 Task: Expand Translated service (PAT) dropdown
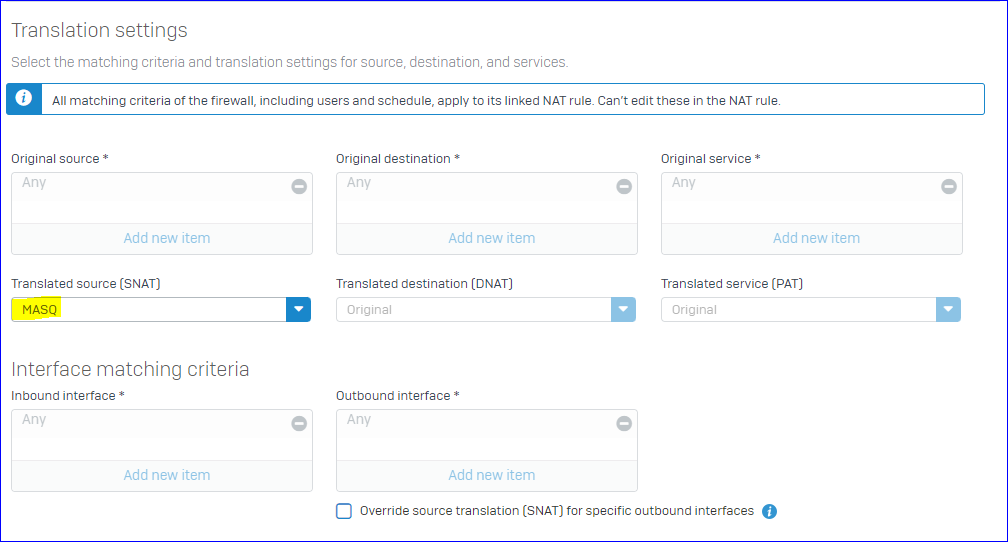pos(948,309)
